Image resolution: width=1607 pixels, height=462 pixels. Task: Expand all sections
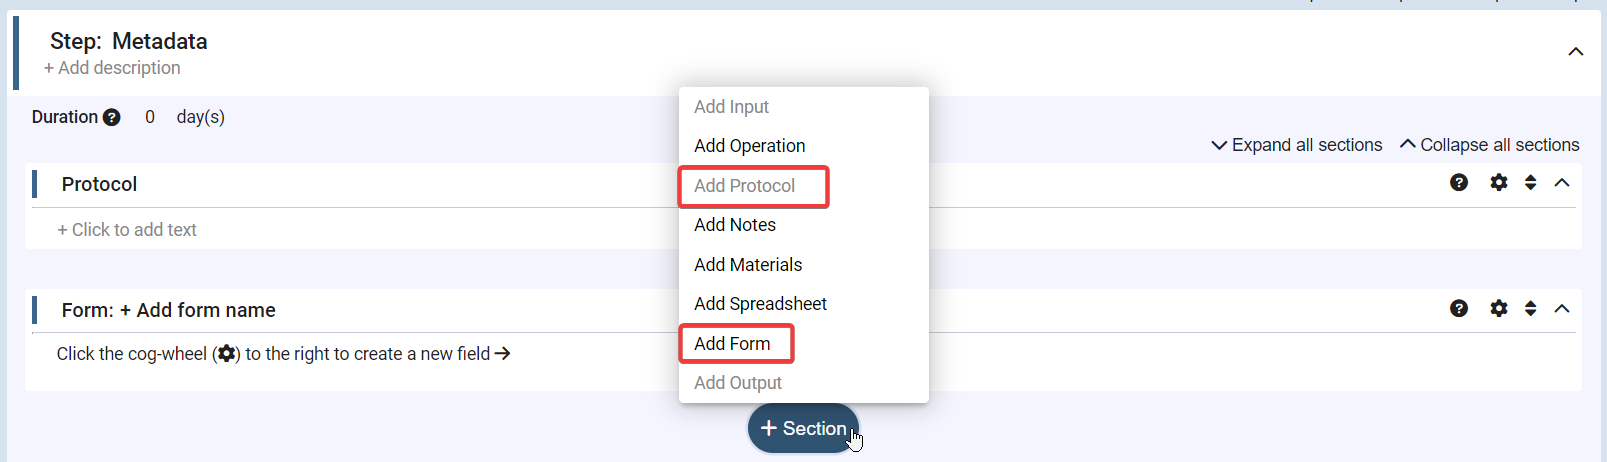point(1296,145)
